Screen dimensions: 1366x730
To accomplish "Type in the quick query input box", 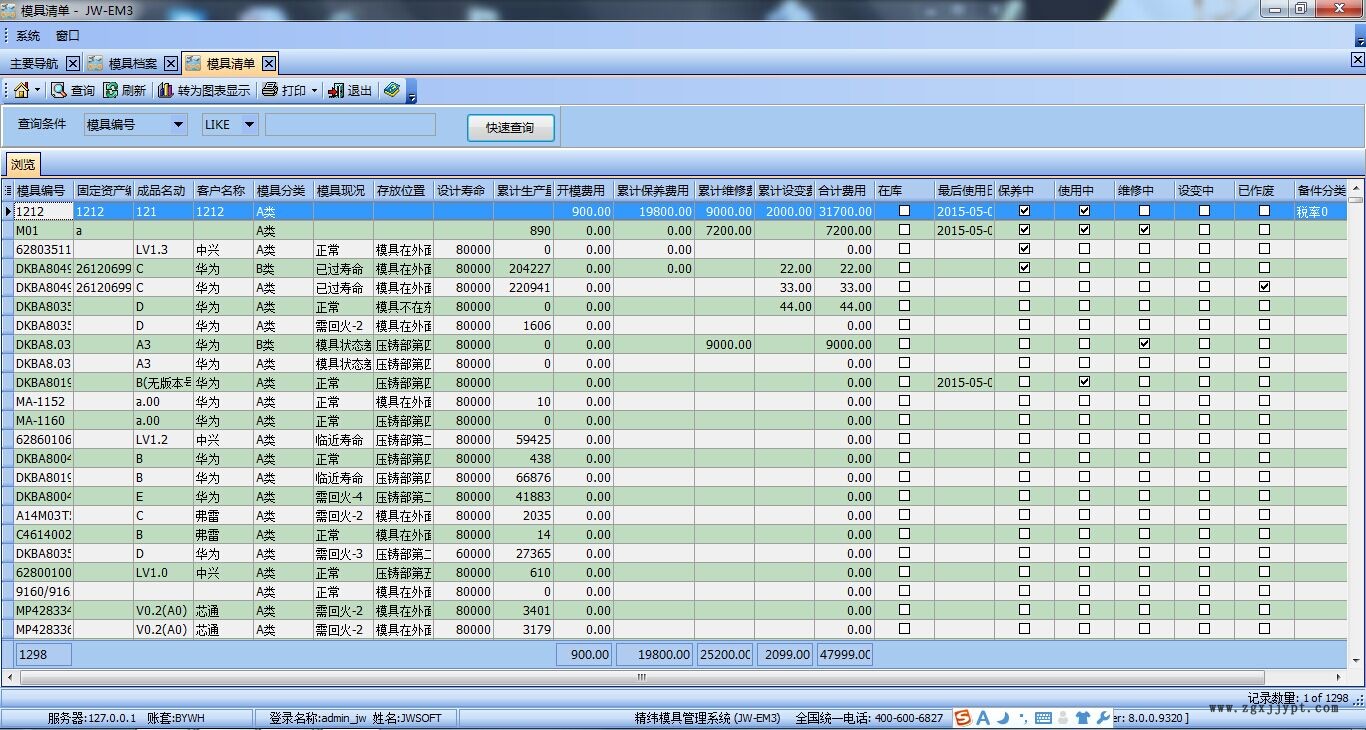I will click(x=350, y=123).
